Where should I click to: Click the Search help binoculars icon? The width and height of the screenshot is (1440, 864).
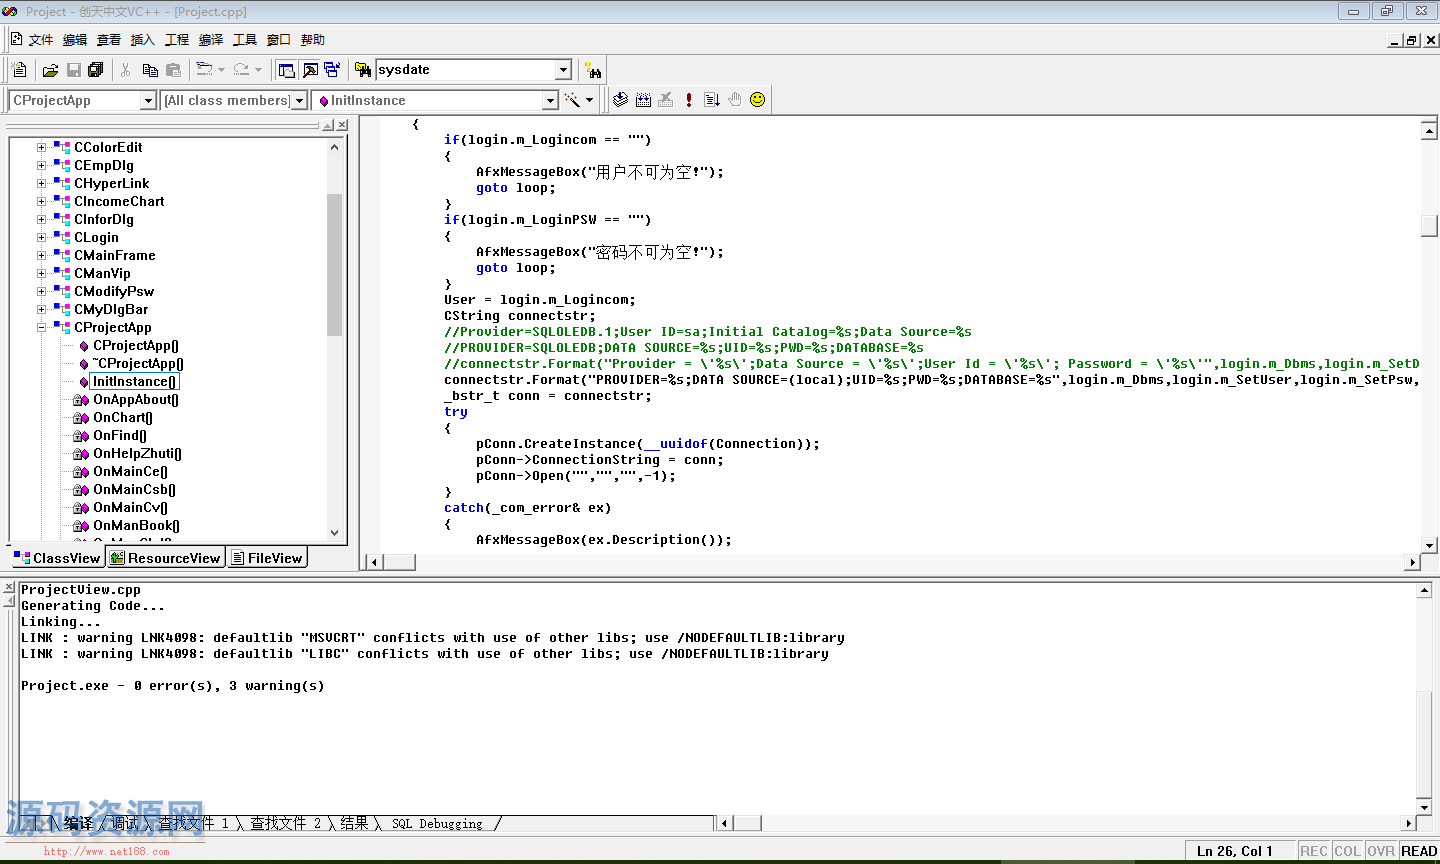click(594, 70)
